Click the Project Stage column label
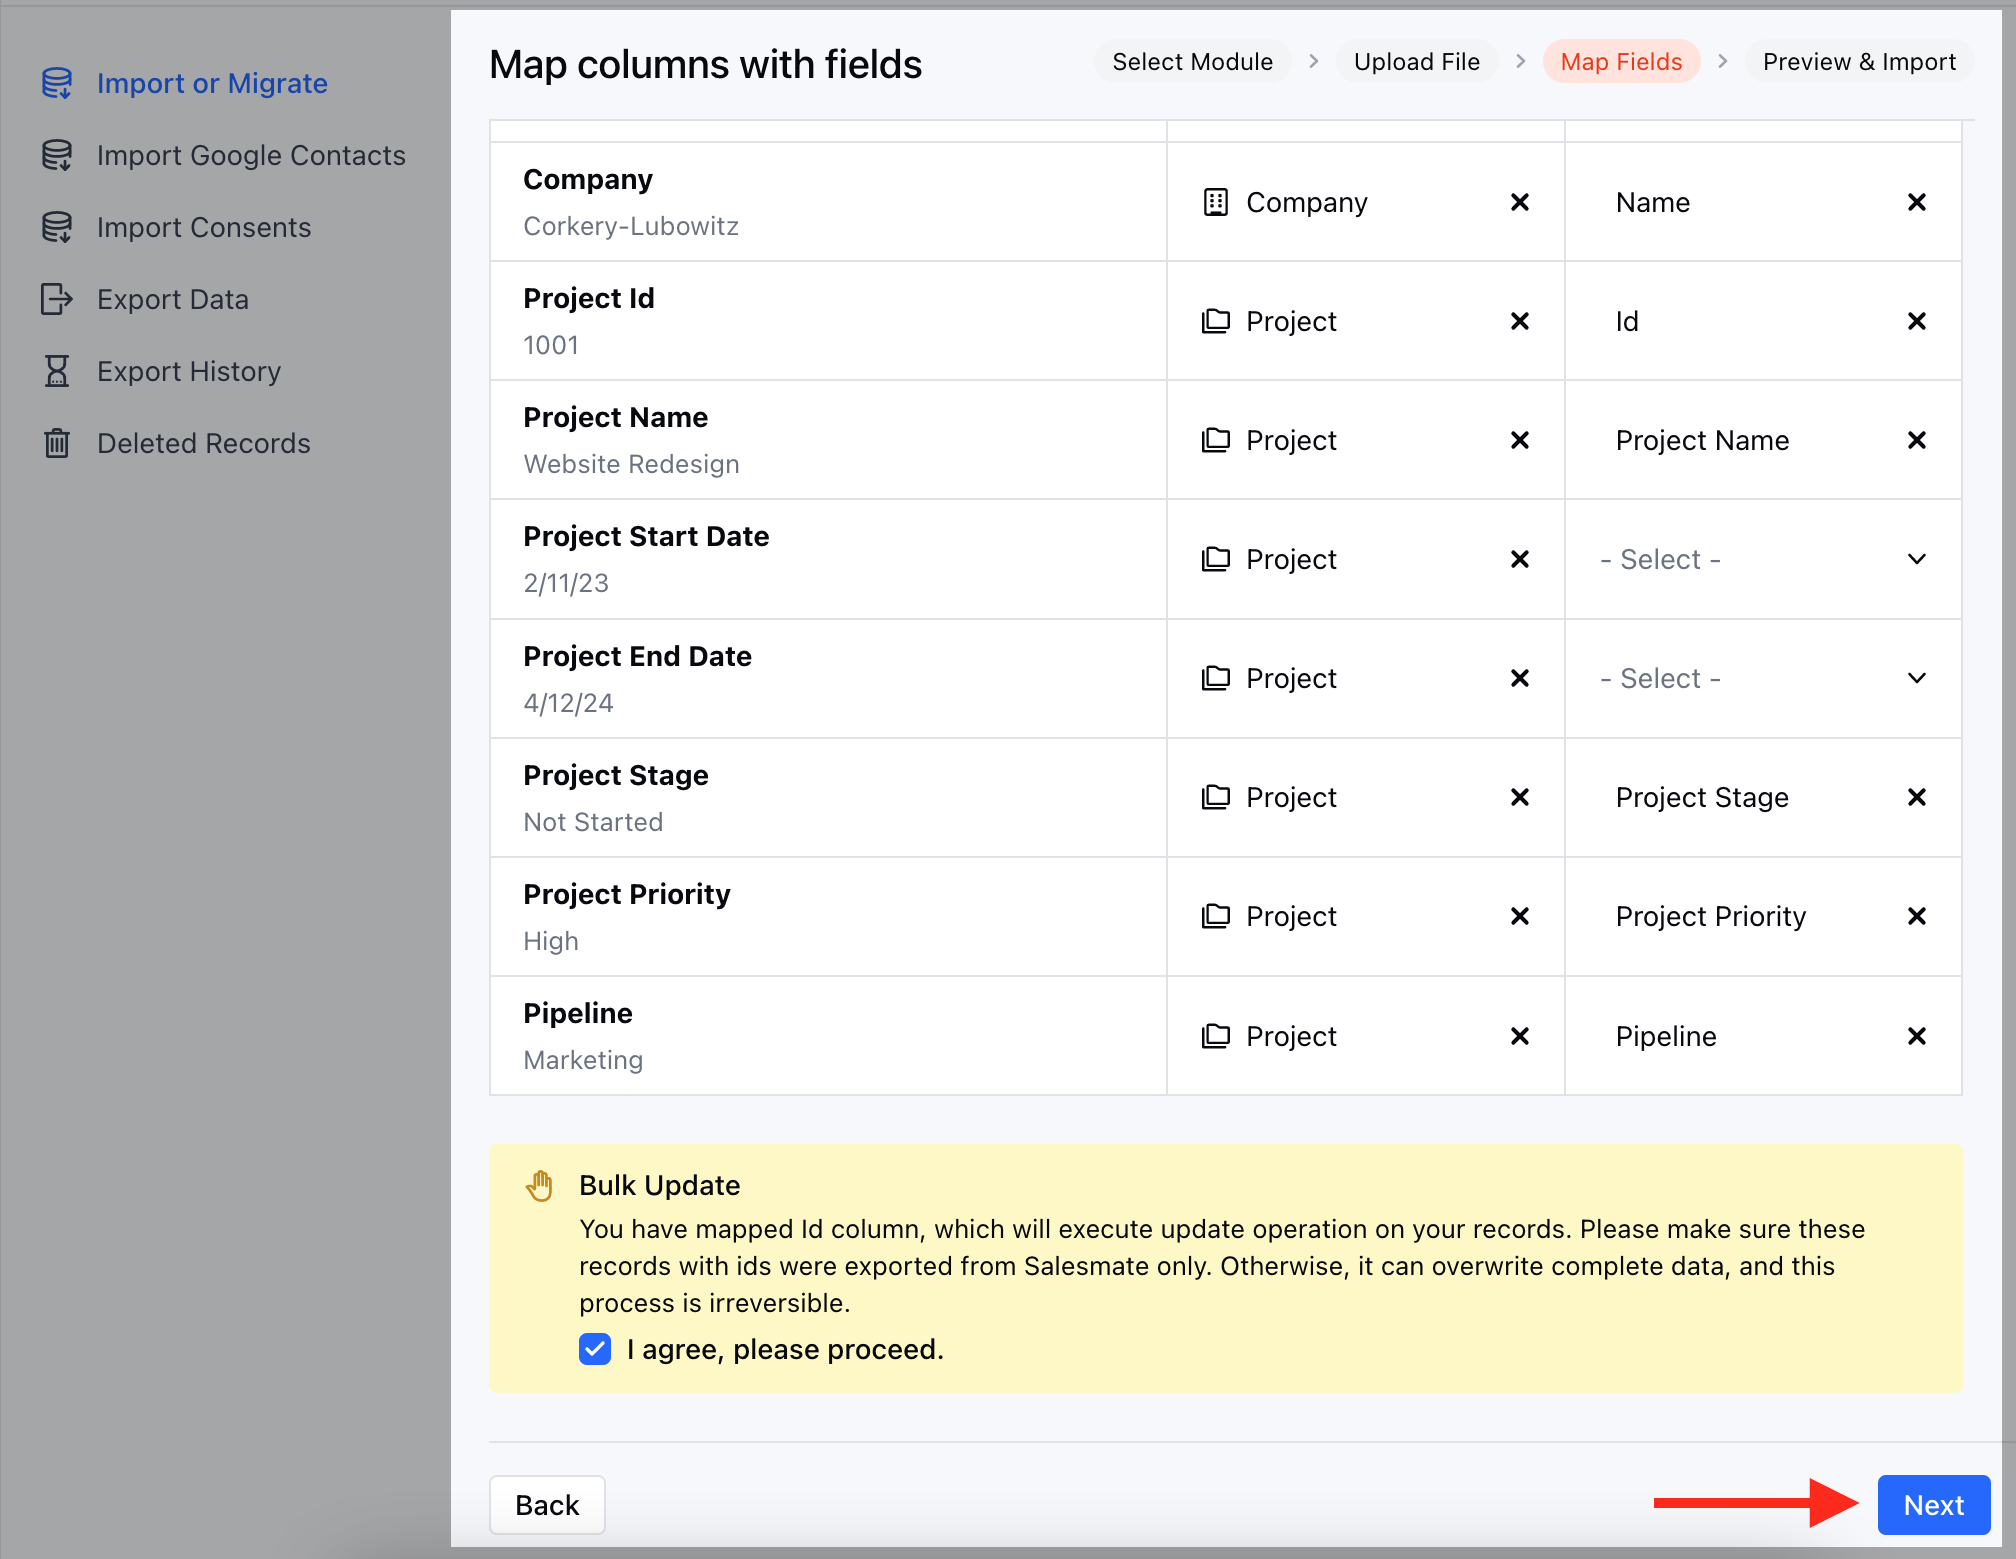 (616, 776)
